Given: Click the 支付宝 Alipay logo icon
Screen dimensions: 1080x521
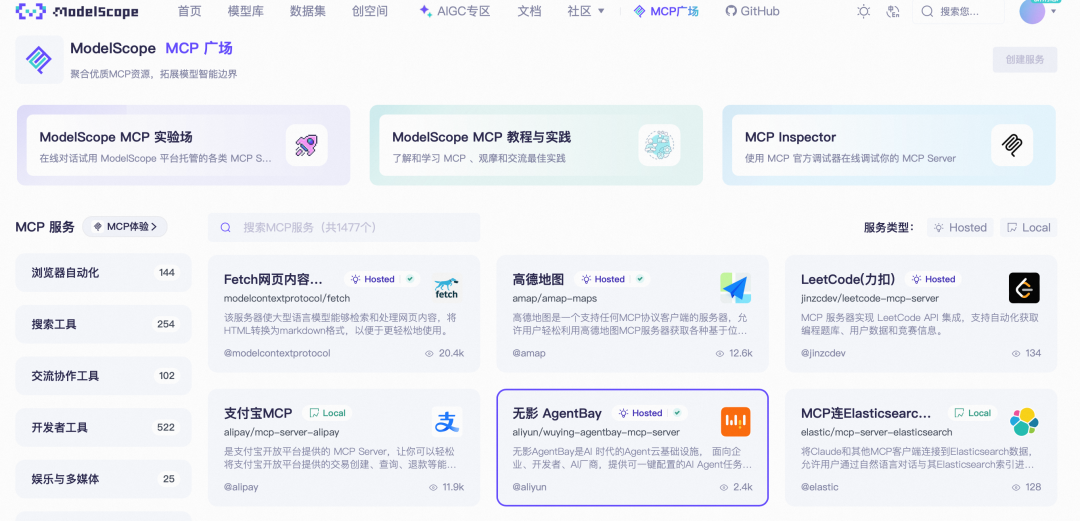Looking at the screenshot, I should (x=446, y=422).
